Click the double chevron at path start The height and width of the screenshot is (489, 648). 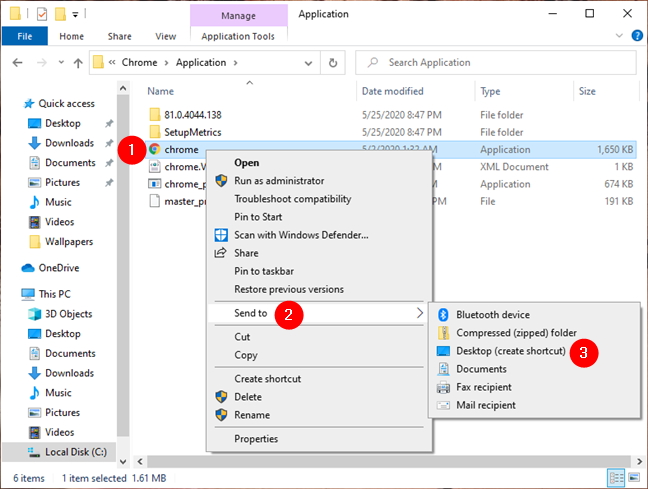[112, 62]
